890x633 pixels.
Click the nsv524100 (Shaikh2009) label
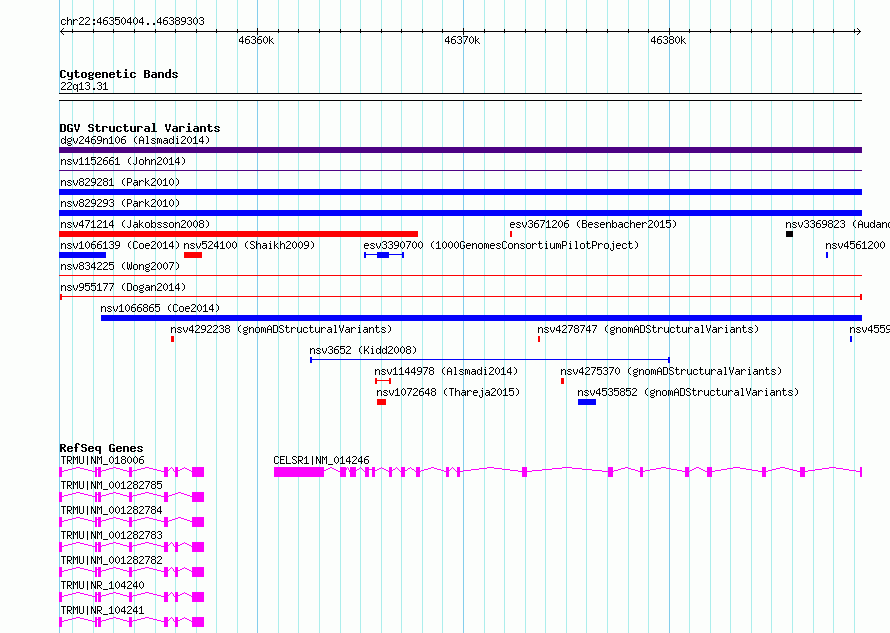click(249, 245)
